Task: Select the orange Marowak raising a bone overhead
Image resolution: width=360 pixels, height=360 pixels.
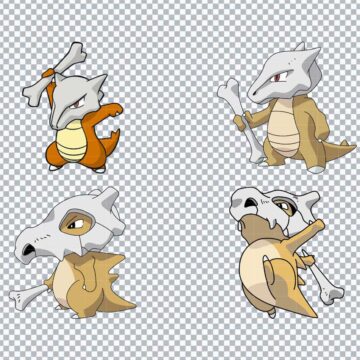Action: point(73,107)
